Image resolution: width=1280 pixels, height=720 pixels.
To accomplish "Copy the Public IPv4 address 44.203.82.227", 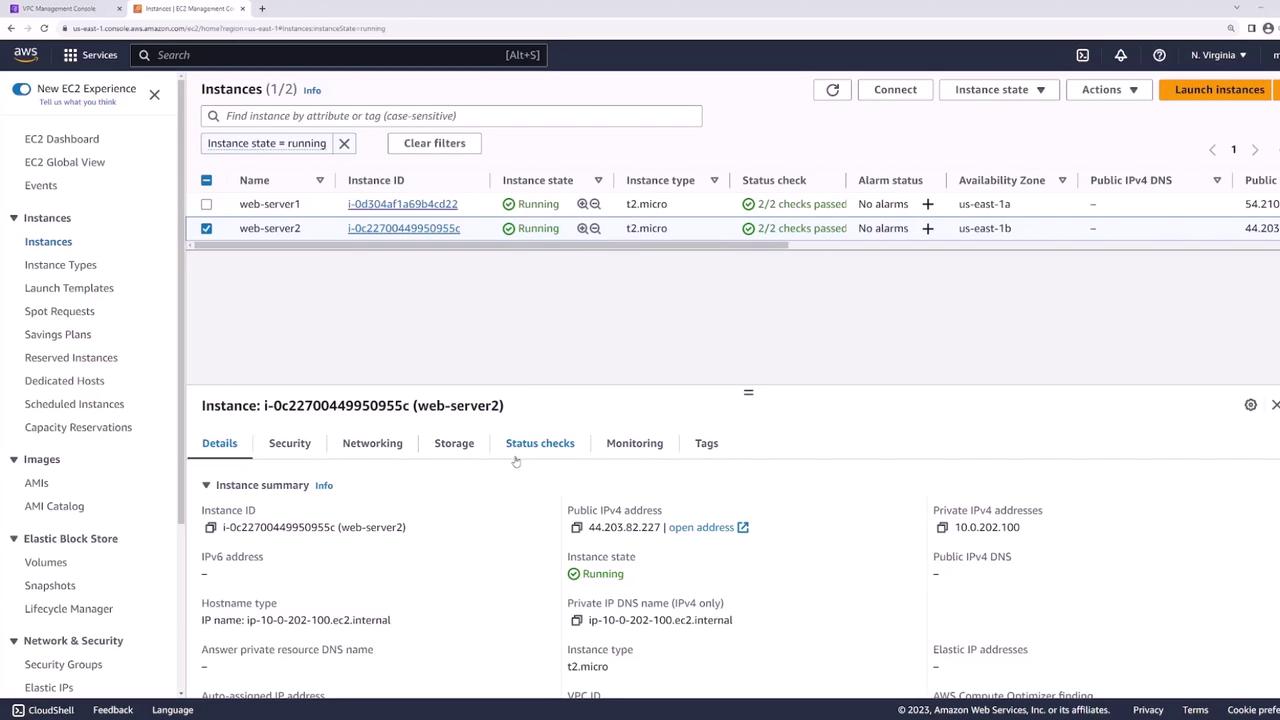I will click(x=576, y=528).
